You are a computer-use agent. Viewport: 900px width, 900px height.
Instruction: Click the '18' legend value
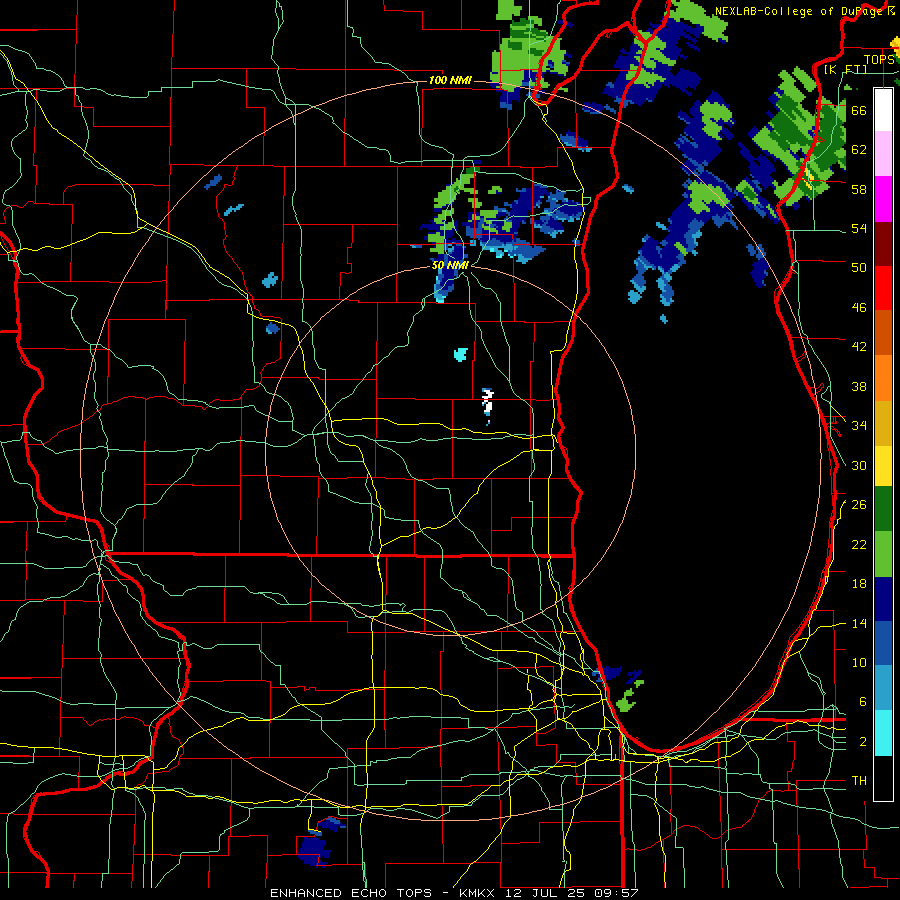859,584
